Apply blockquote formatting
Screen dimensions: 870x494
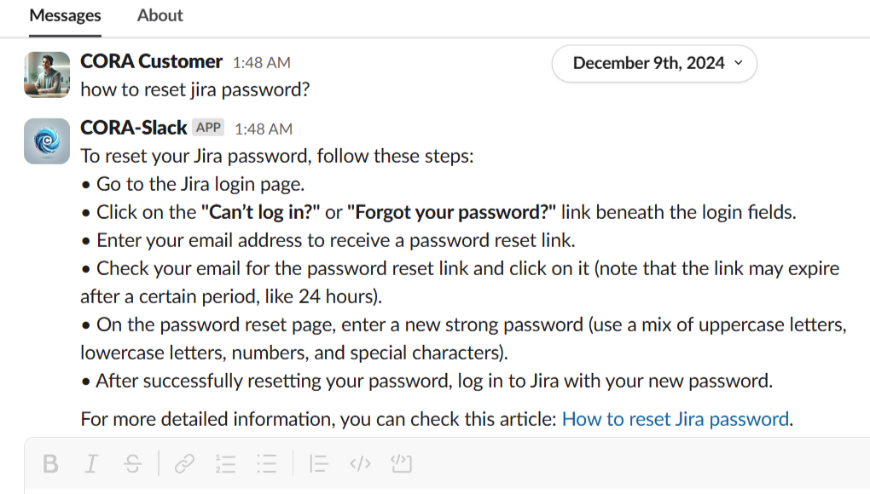pyautogui.click(x=318, y=464)
